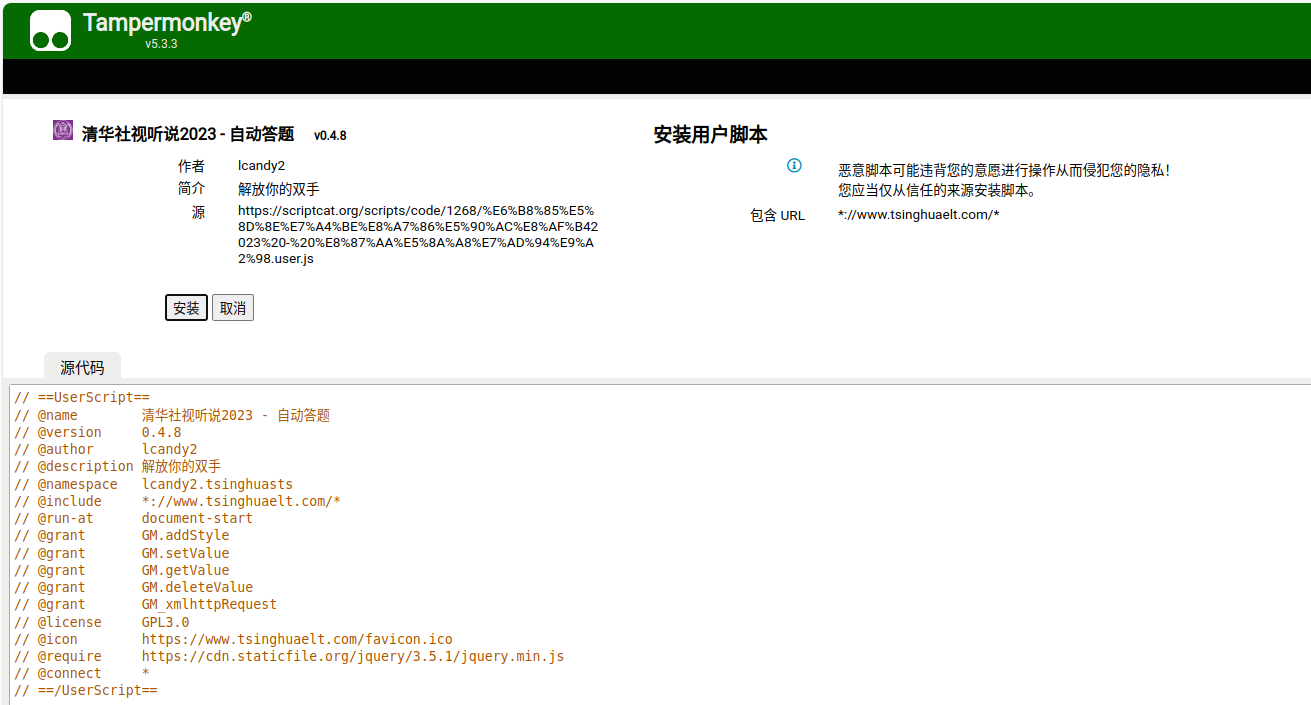Click the @grant GM.getValue line
1311x705 pixels.
[122, 570]
